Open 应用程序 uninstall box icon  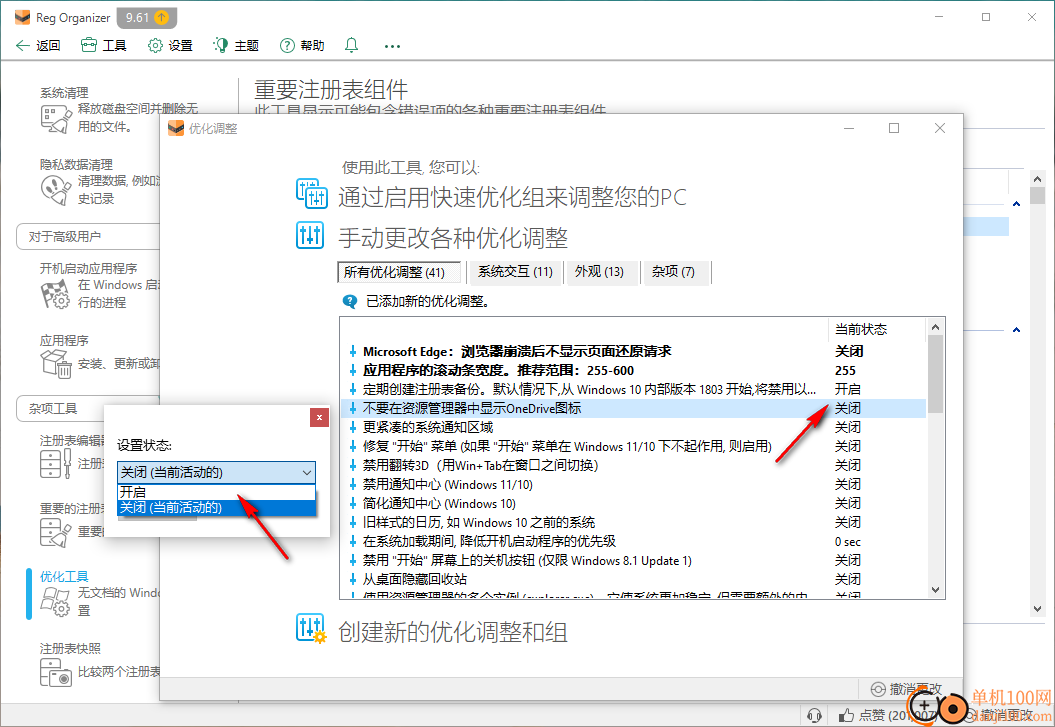click(x=56, y=364)
